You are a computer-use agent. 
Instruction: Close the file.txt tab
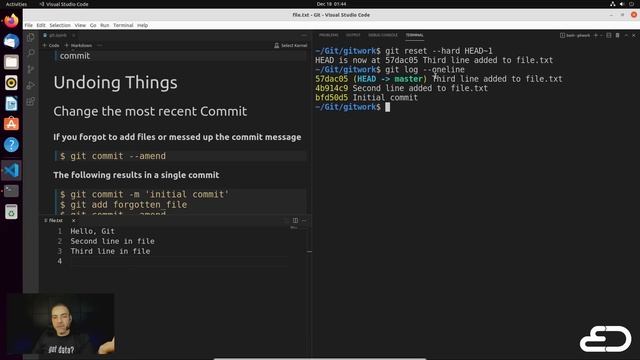pos(73,220)
